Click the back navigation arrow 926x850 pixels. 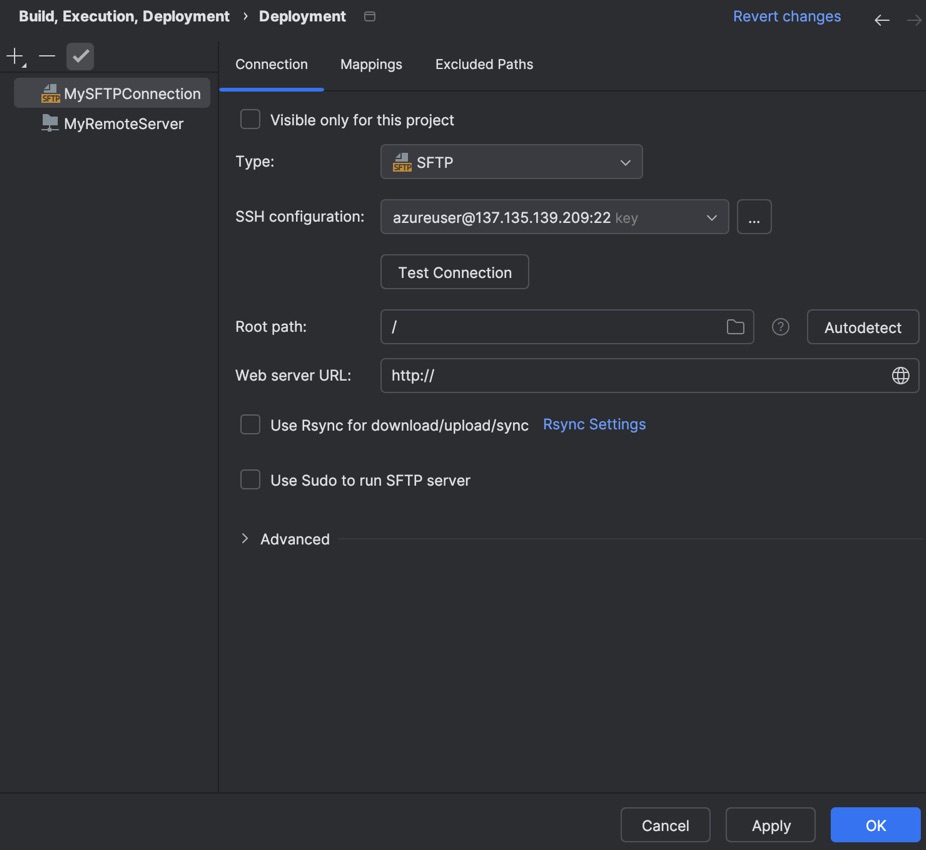coord(881,18)
